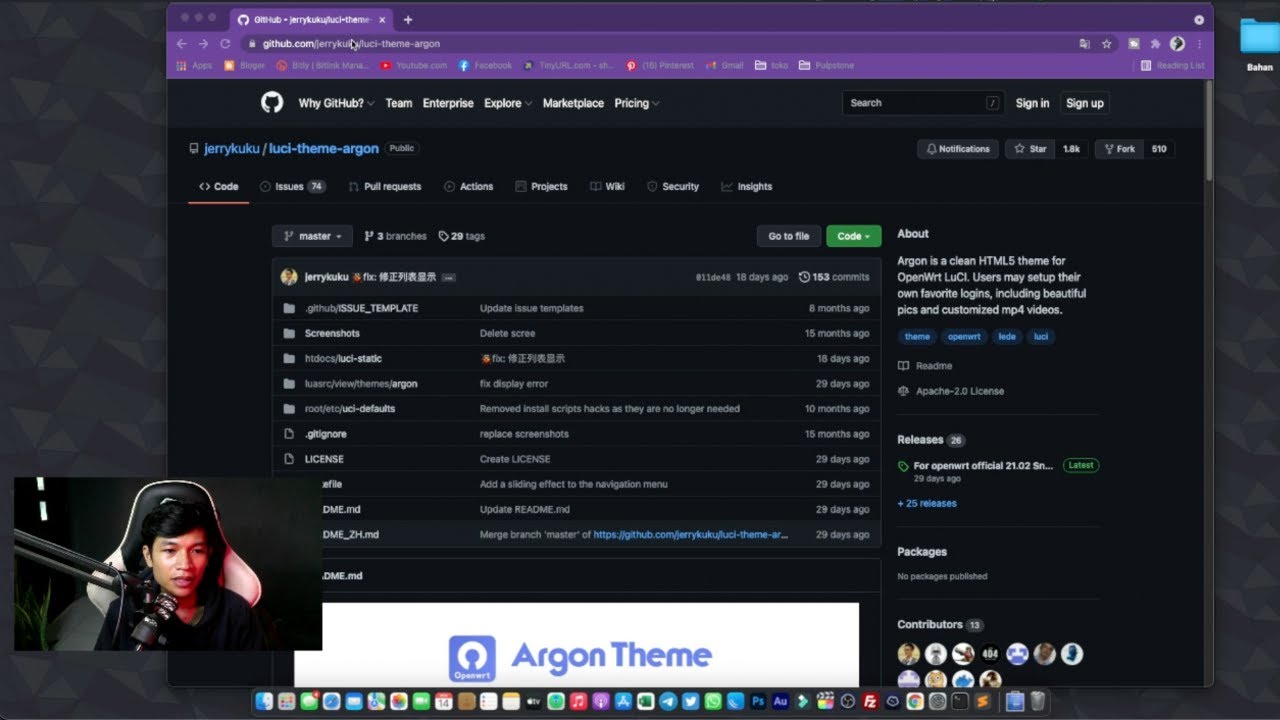Click Sign in
Viewport: 1280px width, 720px height.
pyautogui.click(x=1032, y=103)
